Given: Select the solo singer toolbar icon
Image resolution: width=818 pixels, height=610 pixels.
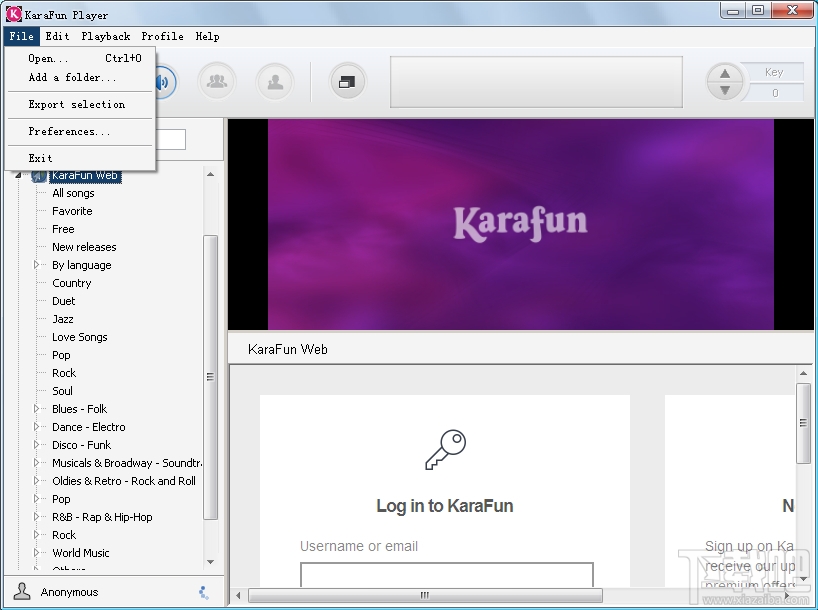Looking at the screenshot, I should [275, 82].
